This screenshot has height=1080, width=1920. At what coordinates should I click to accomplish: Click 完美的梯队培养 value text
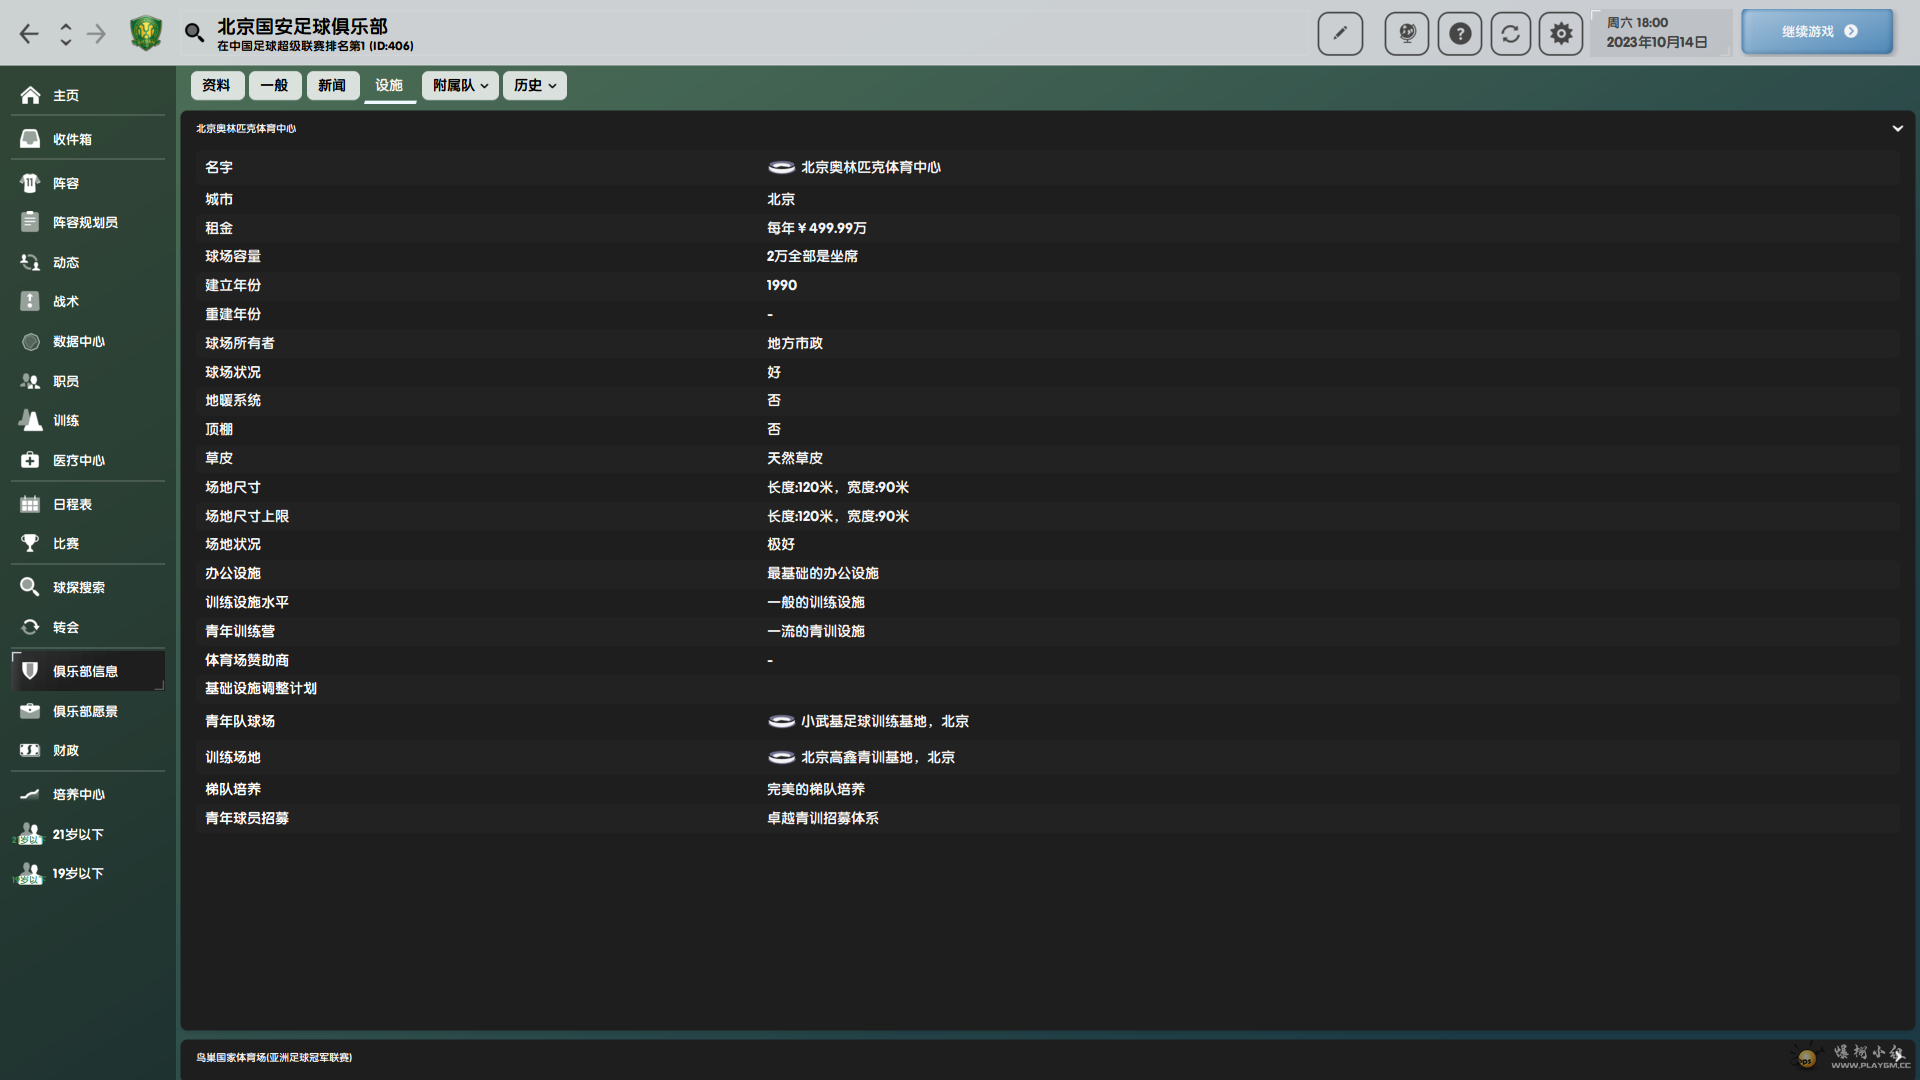pos(816,789)
